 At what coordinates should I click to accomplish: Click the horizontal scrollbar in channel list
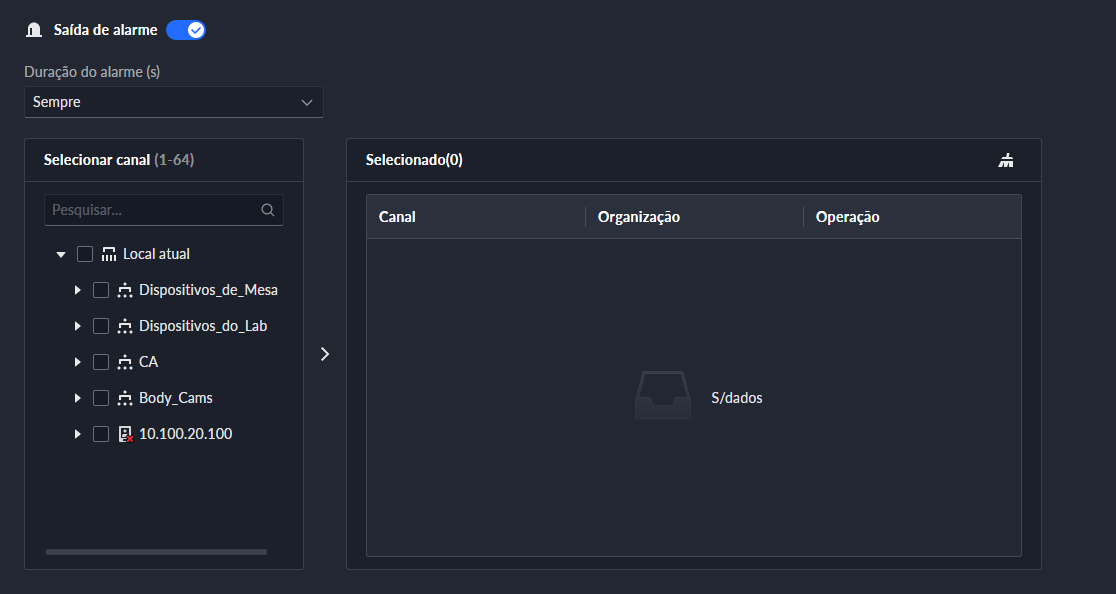[156, 552]
